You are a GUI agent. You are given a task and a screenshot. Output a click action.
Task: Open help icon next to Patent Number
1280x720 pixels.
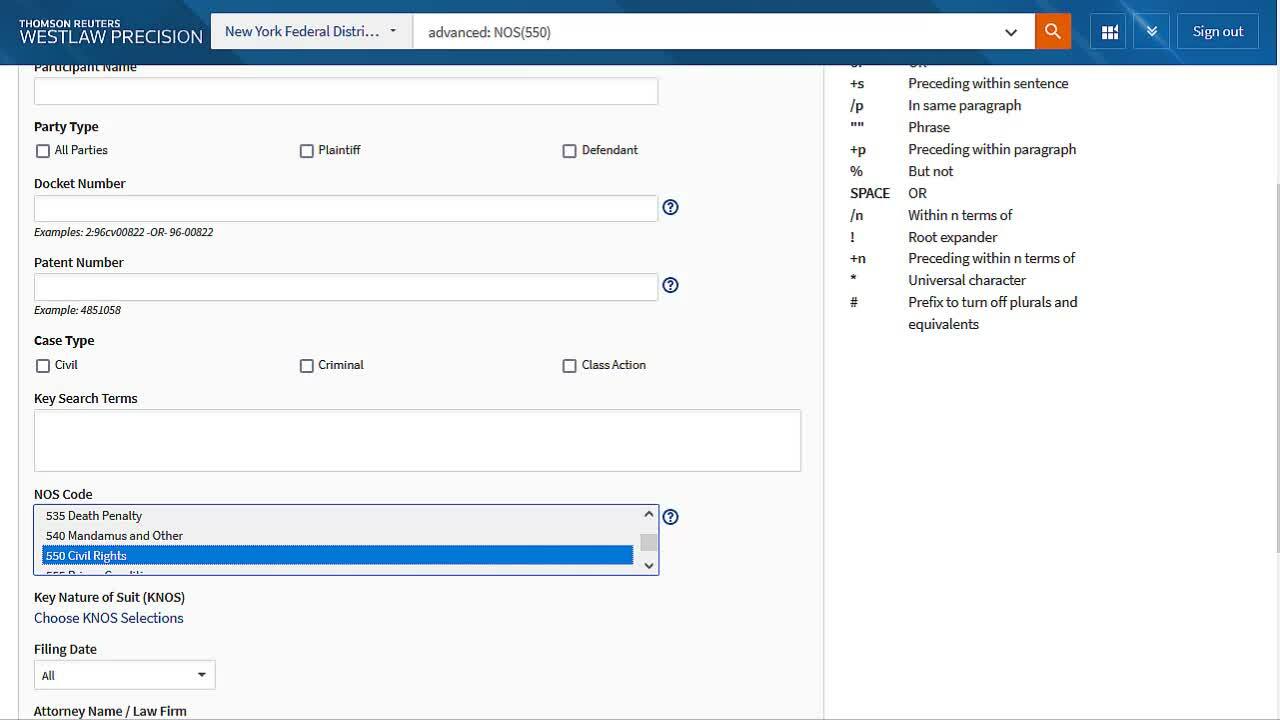click(671, 285)
